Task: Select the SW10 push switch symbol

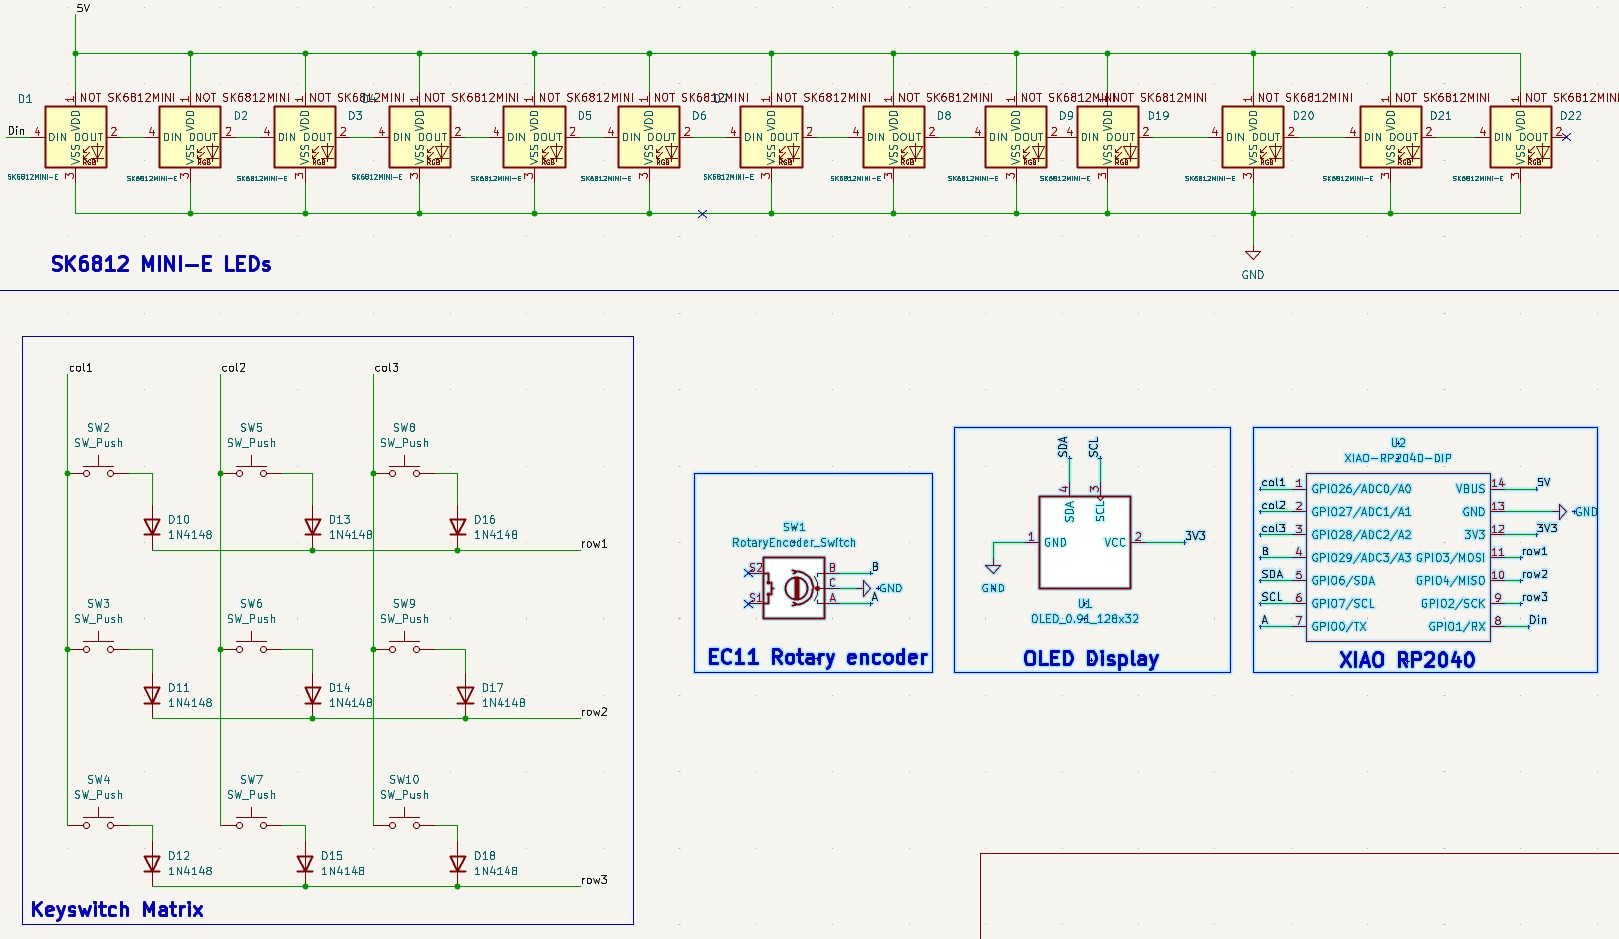Action: (404, 821)
